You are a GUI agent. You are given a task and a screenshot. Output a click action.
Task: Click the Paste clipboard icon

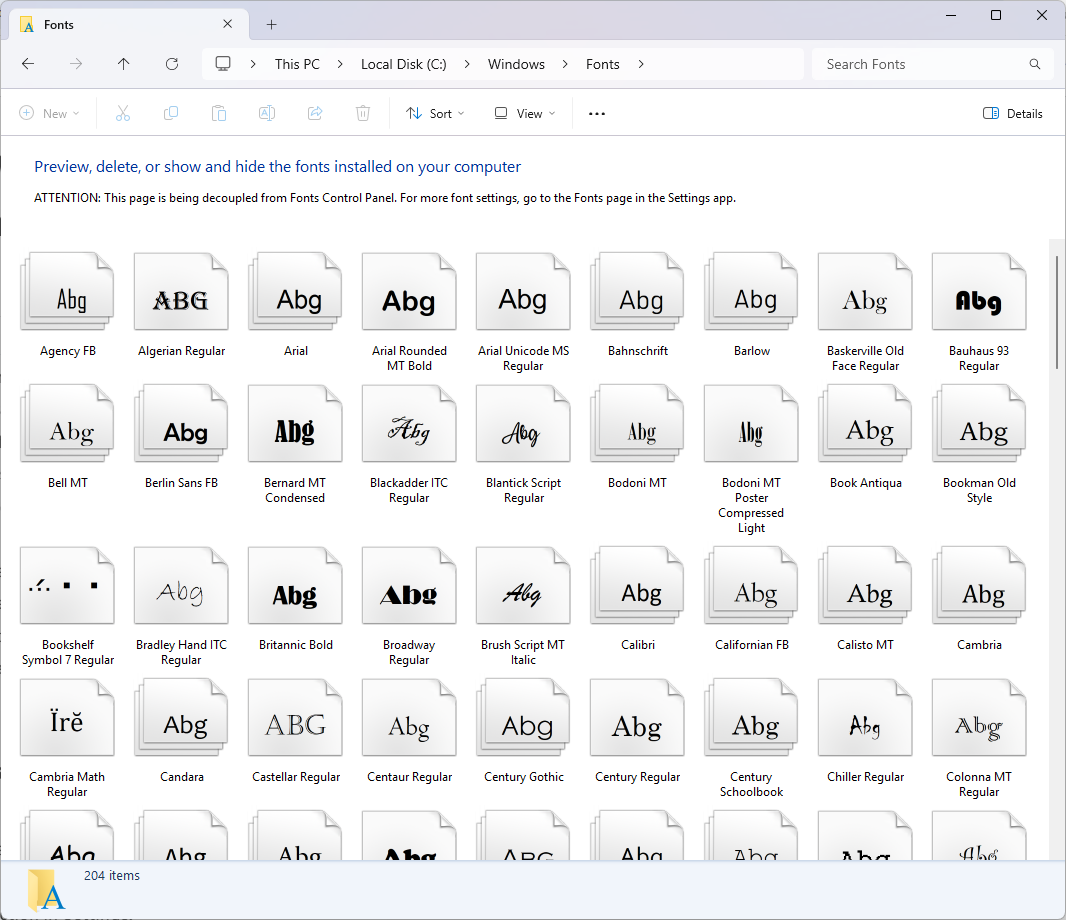click(x=219, y=114)
